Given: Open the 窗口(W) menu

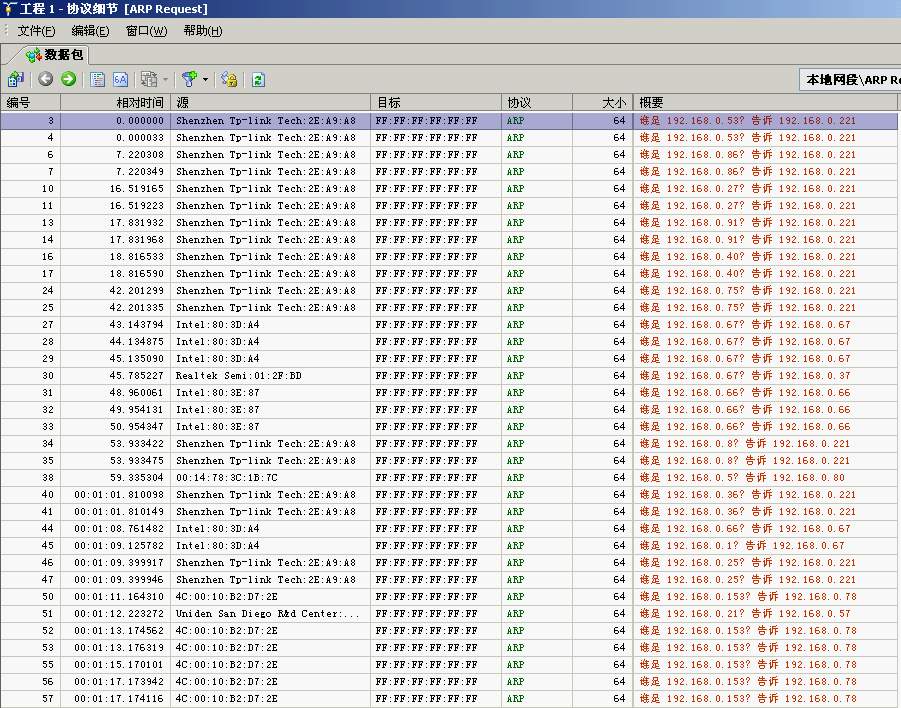Looking at the screenshot, I should pos(146,31).
